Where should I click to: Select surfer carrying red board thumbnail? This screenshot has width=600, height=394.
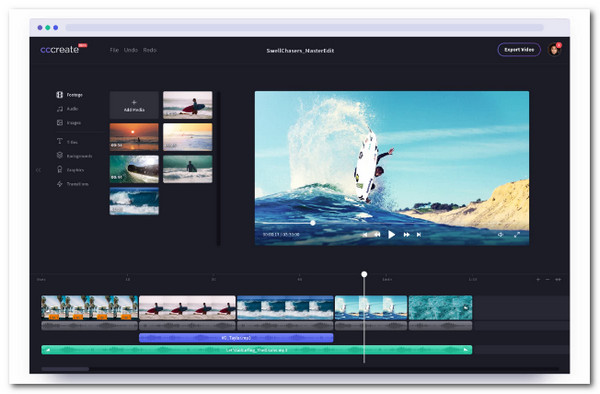(x=188, y=105)
